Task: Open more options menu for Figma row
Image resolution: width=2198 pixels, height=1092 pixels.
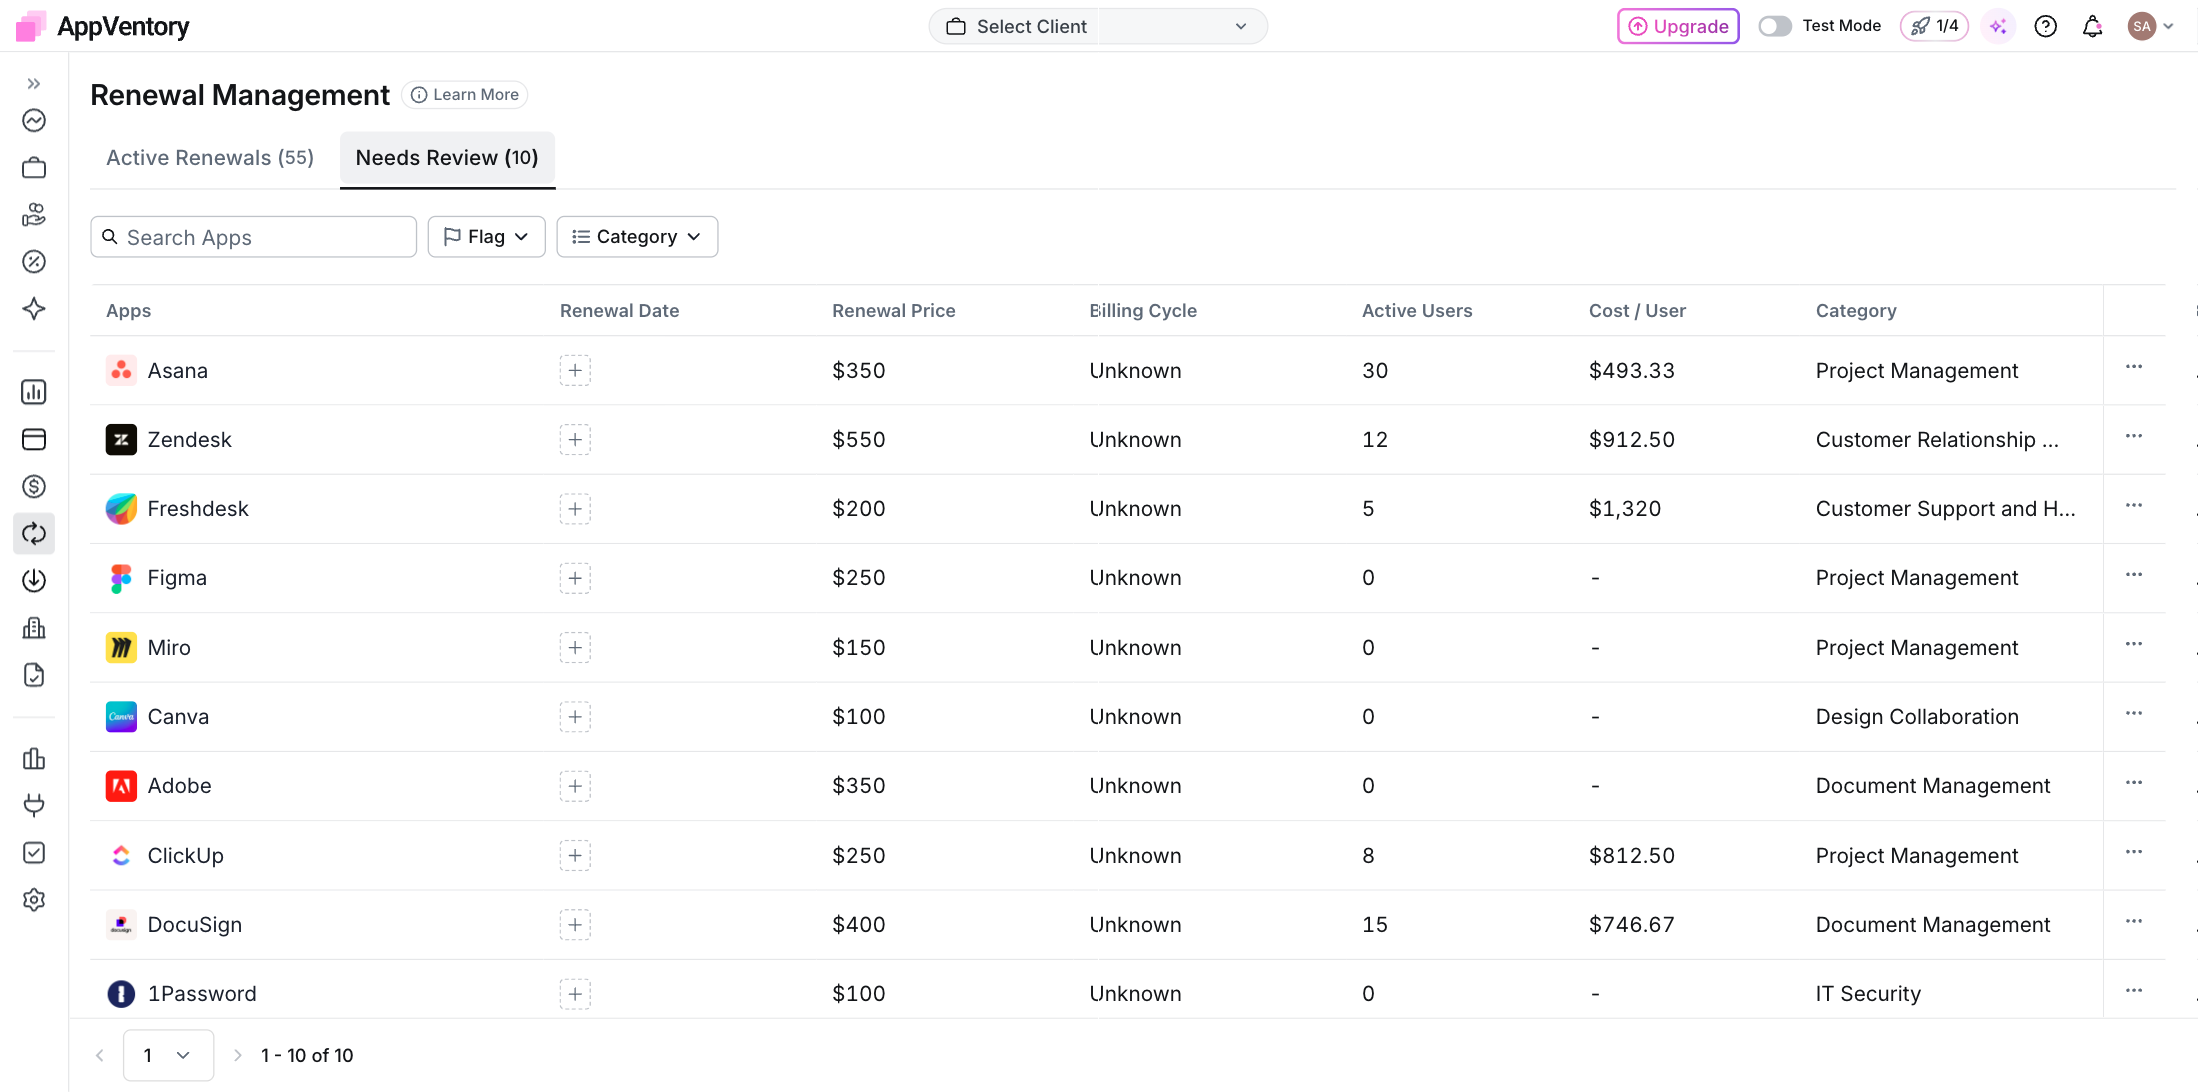Action: (2134, 575)
